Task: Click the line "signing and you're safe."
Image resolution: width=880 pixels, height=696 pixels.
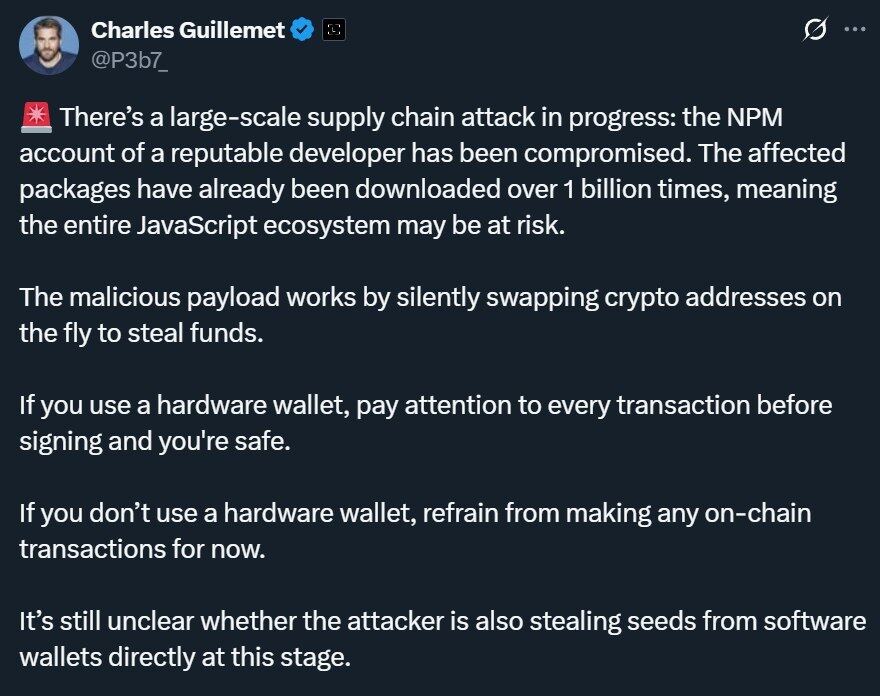Action: (x=155, y=441)
